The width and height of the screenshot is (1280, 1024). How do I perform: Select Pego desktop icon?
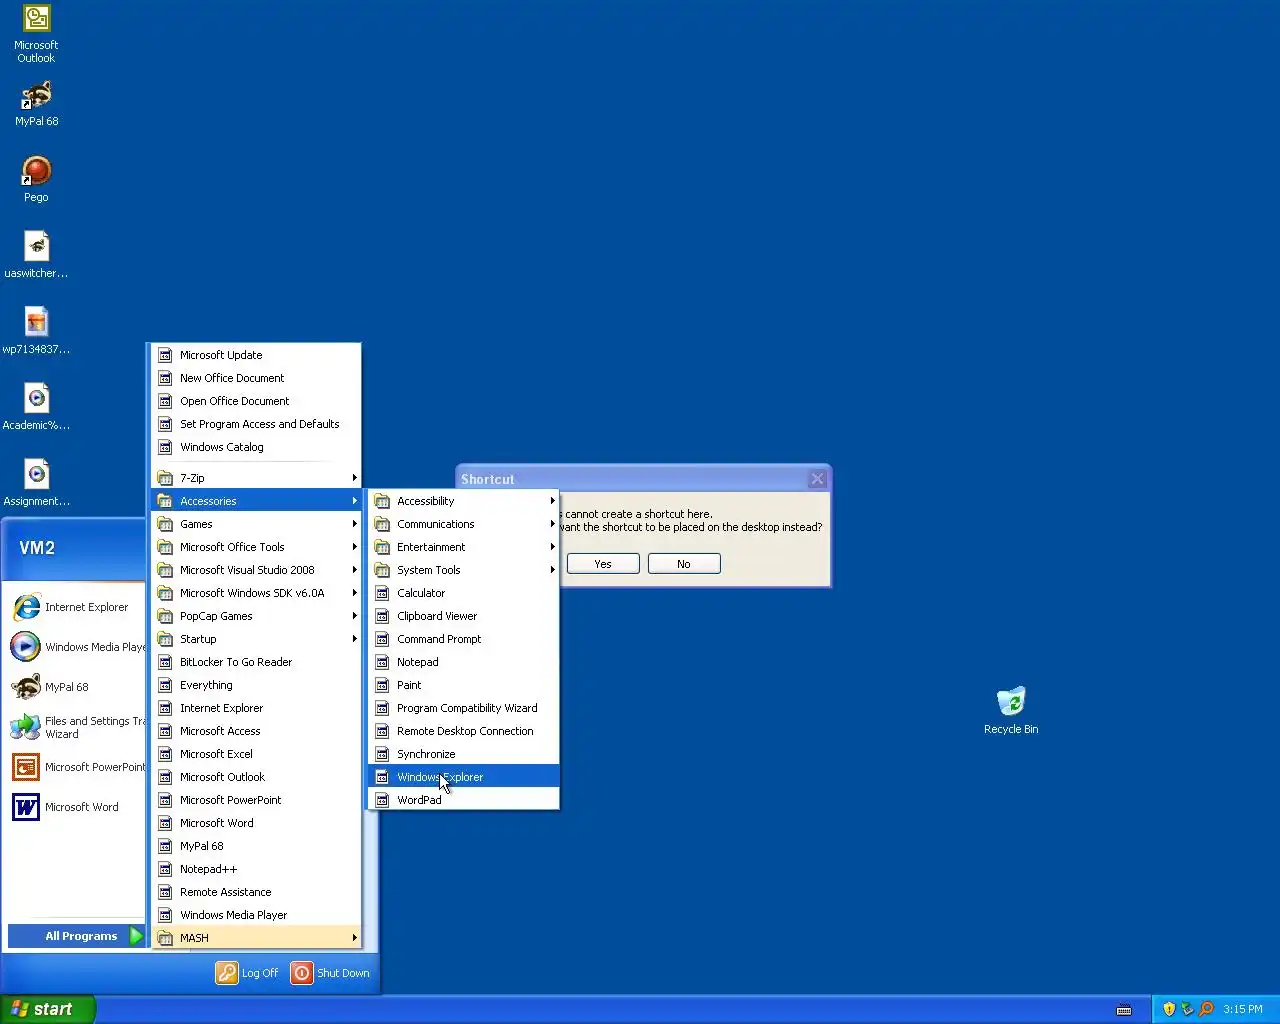coord(36,180)
